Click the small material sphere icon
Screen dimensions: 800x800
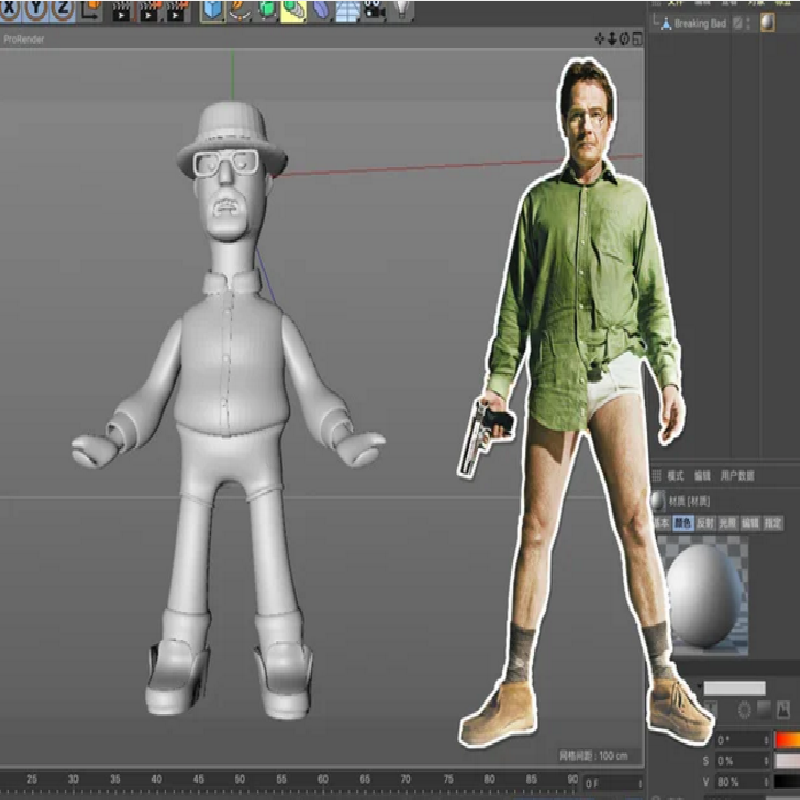(658, 501)
